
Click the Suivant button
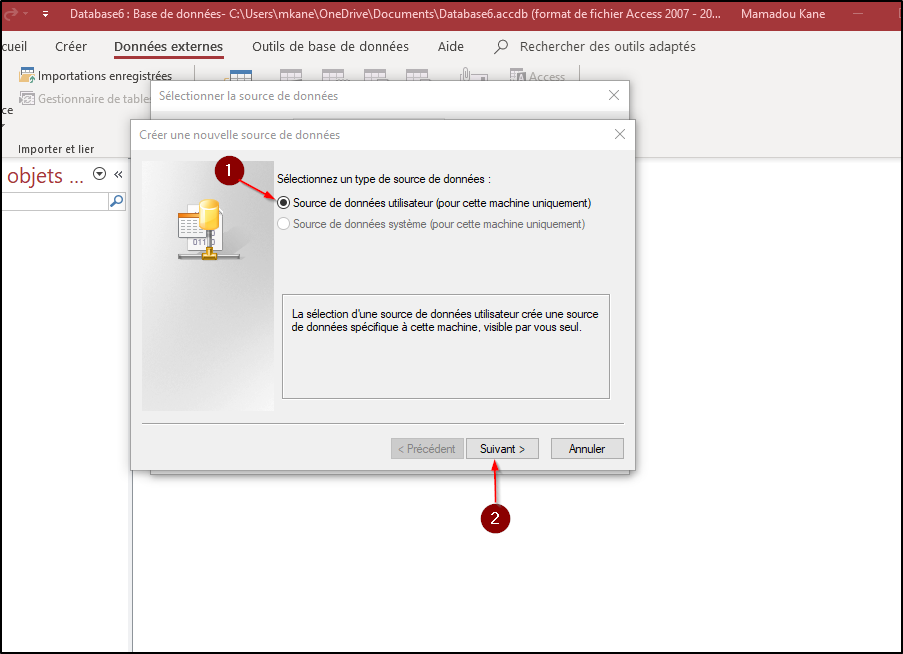point(502,449)
